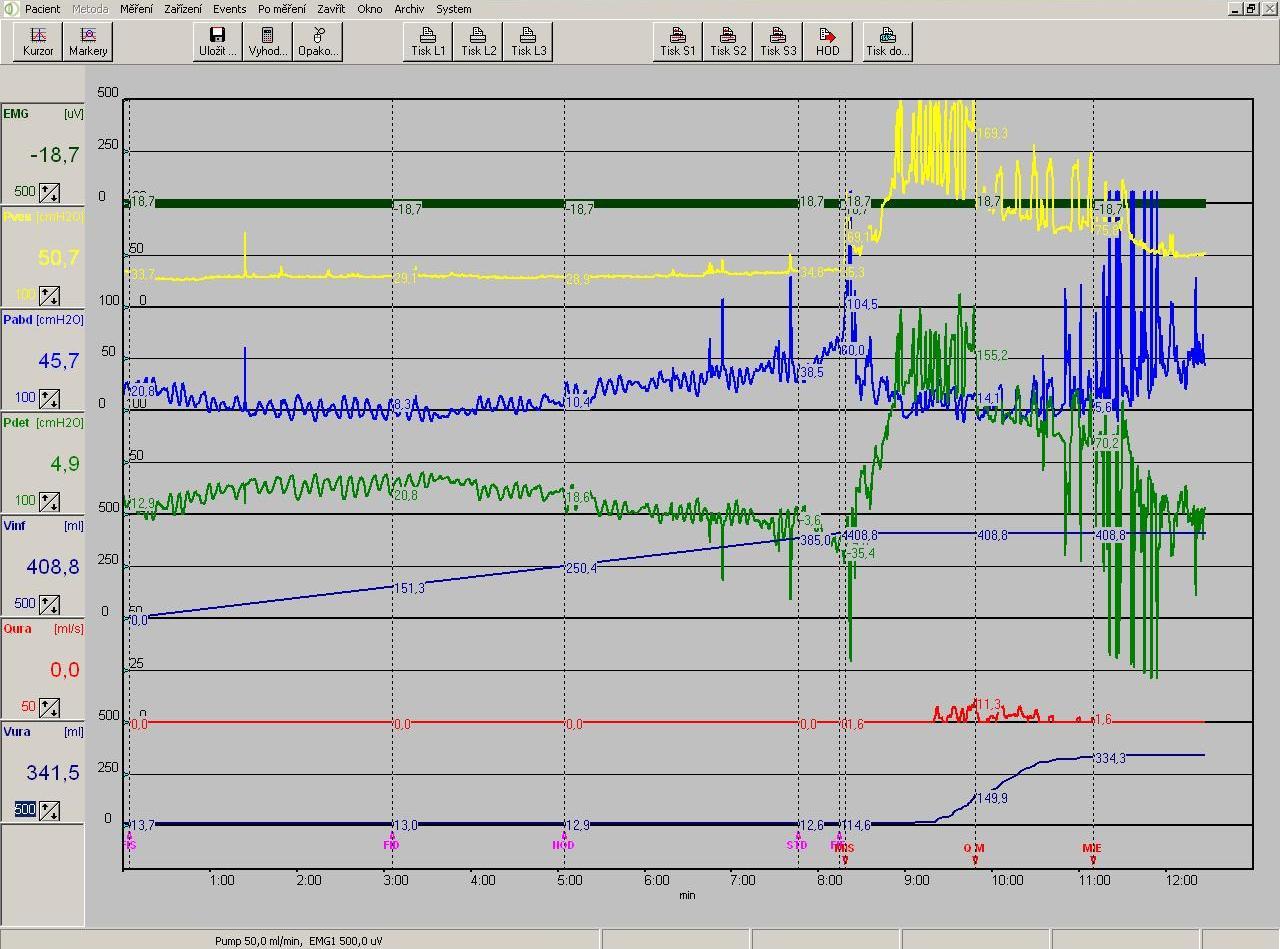Open the Po měření menu

(282, 9)
